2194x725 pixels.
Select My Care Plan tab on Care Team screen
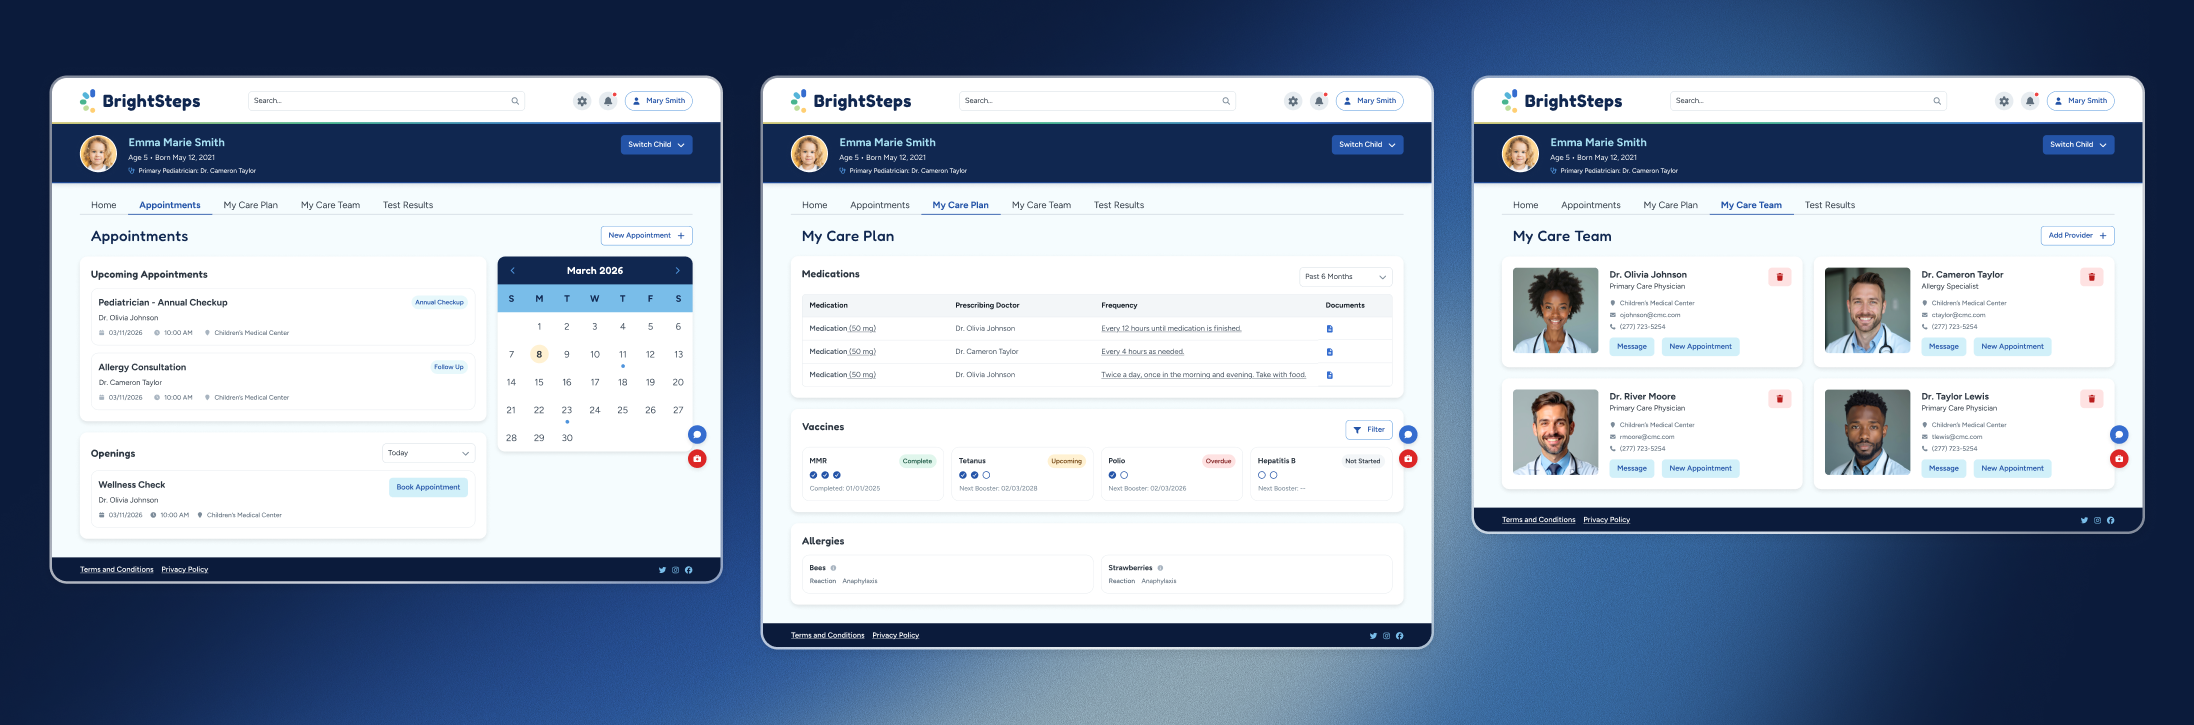click(1670, 205)
